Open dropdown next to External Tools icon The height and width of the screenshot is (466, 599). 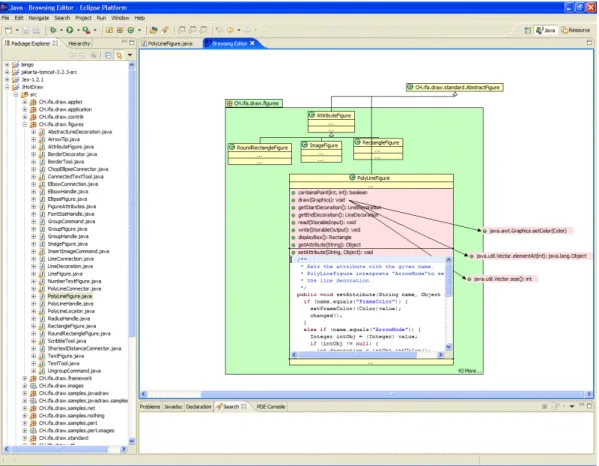95,30
